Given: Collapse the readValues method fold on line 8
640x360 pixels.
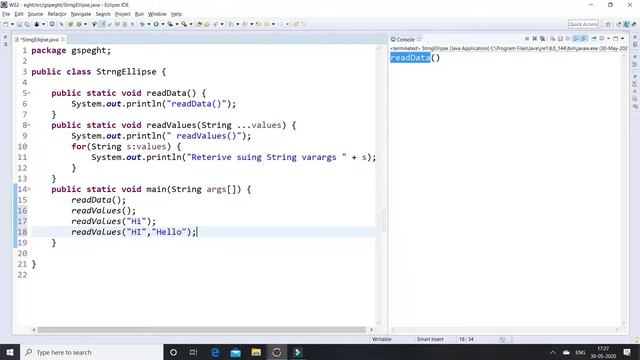Looking at the screenshot, I should point(29,125).
